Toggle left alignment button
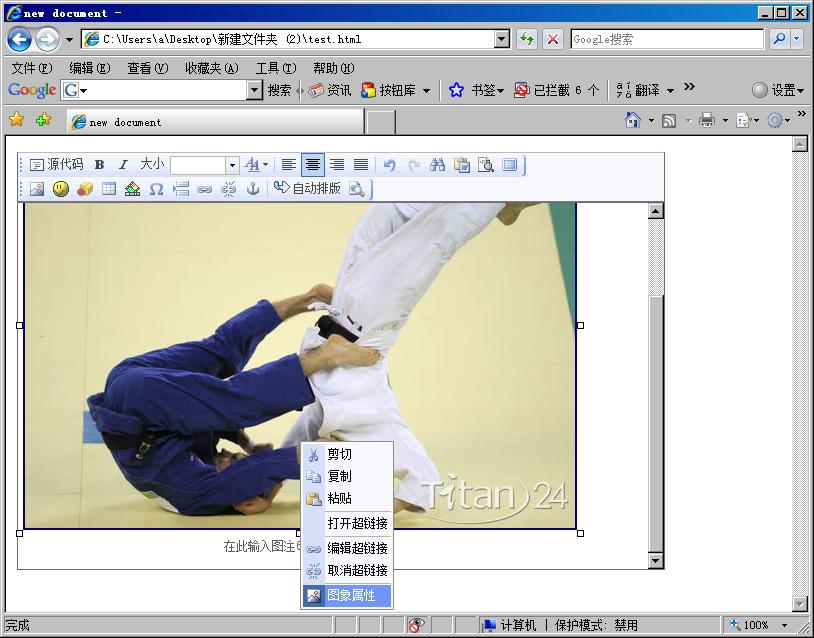The width and height of the screenshot is (814, 638). coord(288,165)
